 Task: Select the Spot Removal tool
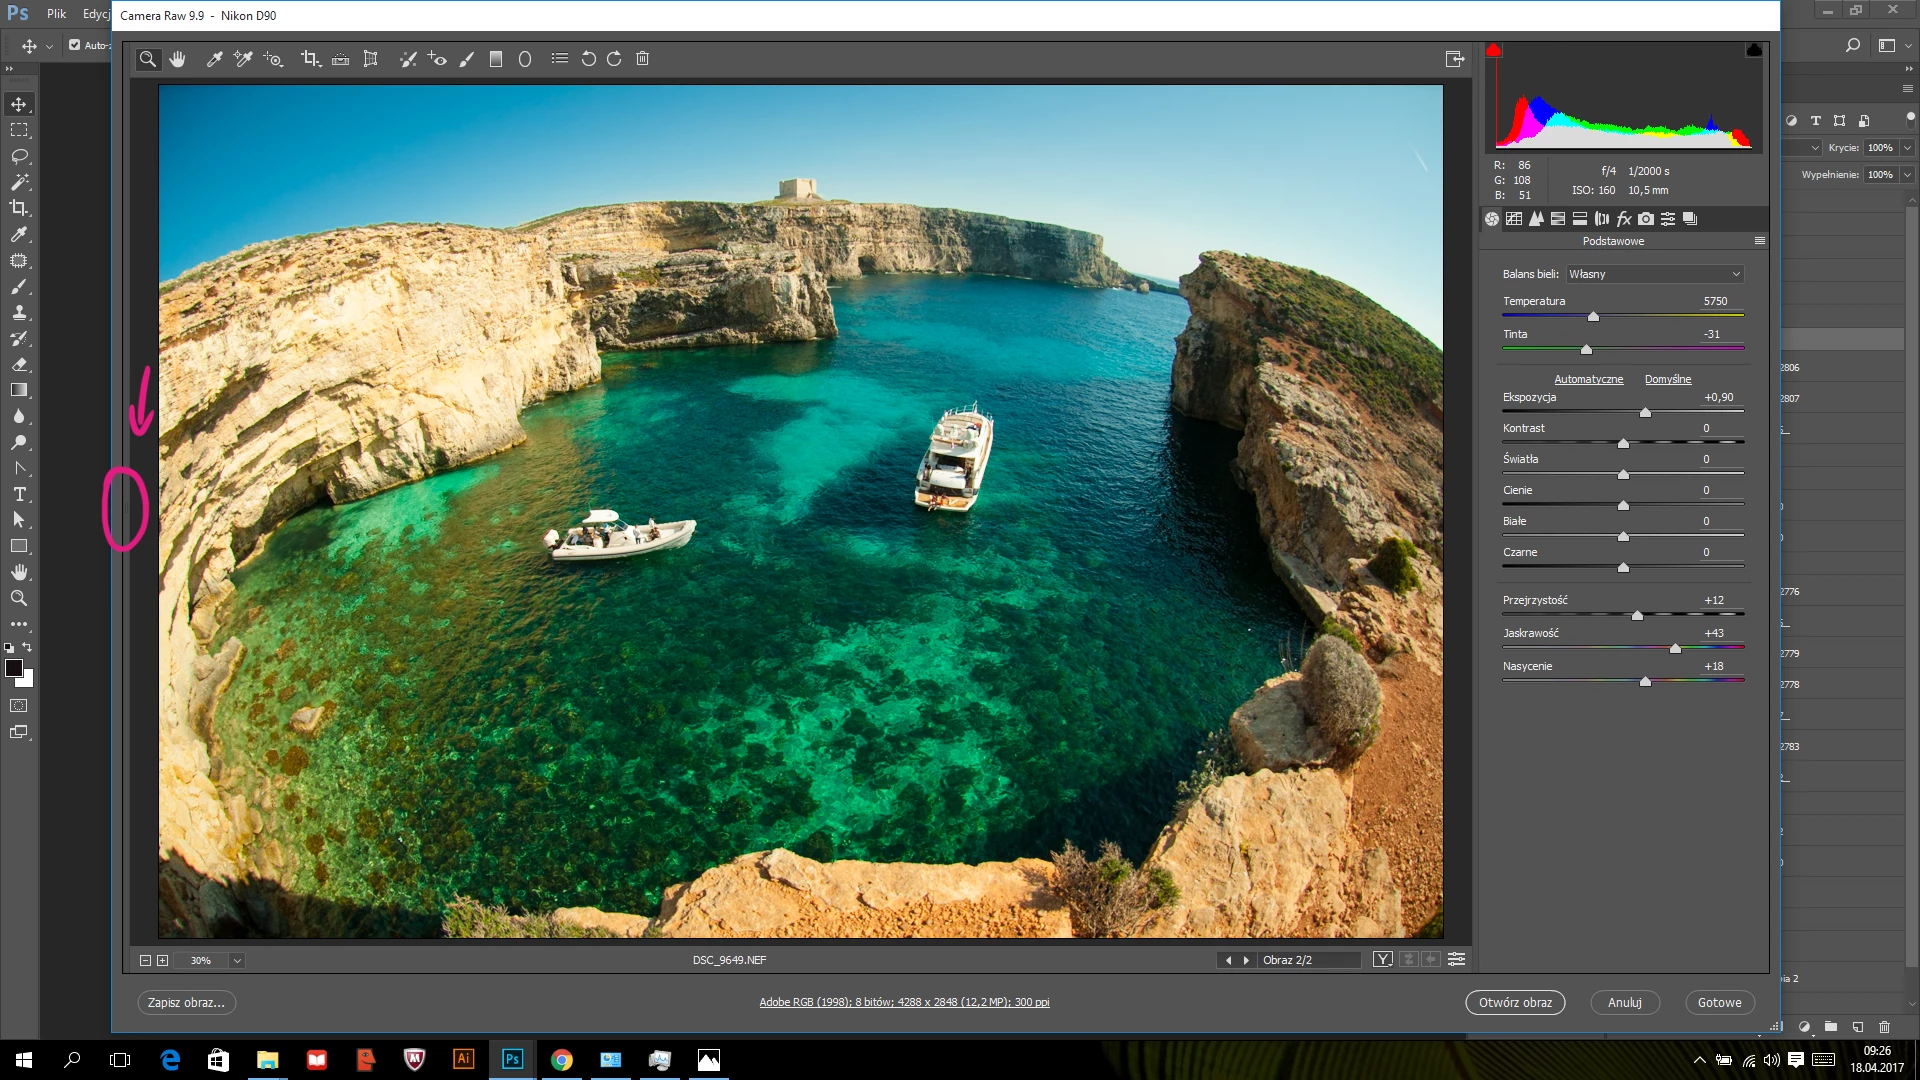click(x=408, y=59)
